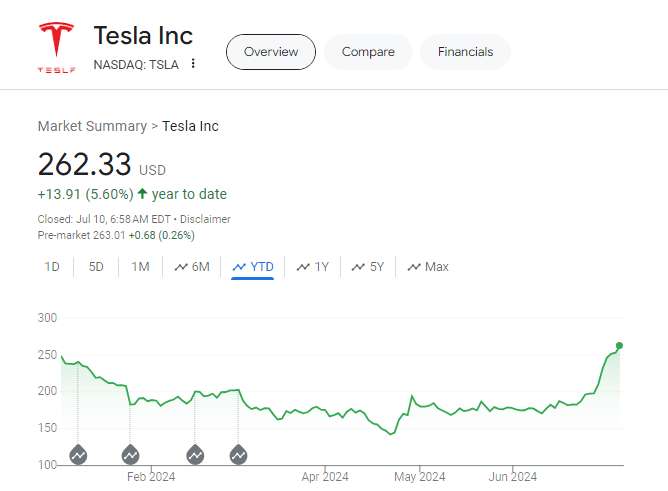Open the Financials tab
This screenshot has height=491, width=668.
coord(465,52)
